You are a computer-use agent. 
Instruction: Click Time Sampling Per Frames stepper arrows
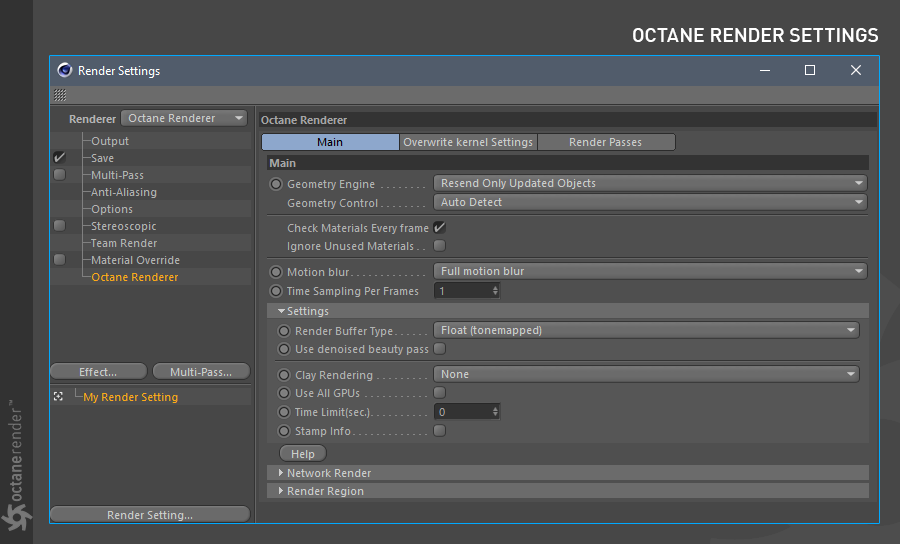tap(495, 291)
